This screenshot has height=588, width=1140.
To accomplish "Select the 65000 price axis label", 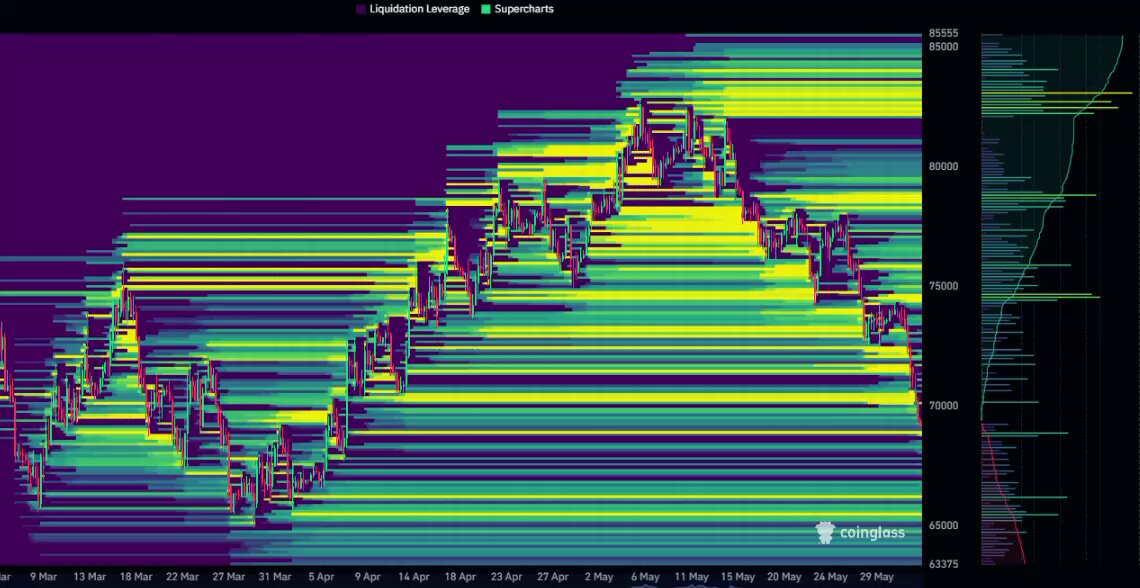I will click(943, 525).
